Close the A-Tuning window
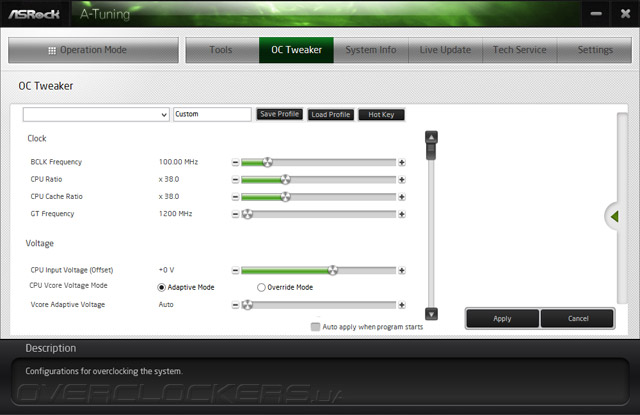Image resolution: width=640 pixels, height=415 pixels. tap(625, 14)
